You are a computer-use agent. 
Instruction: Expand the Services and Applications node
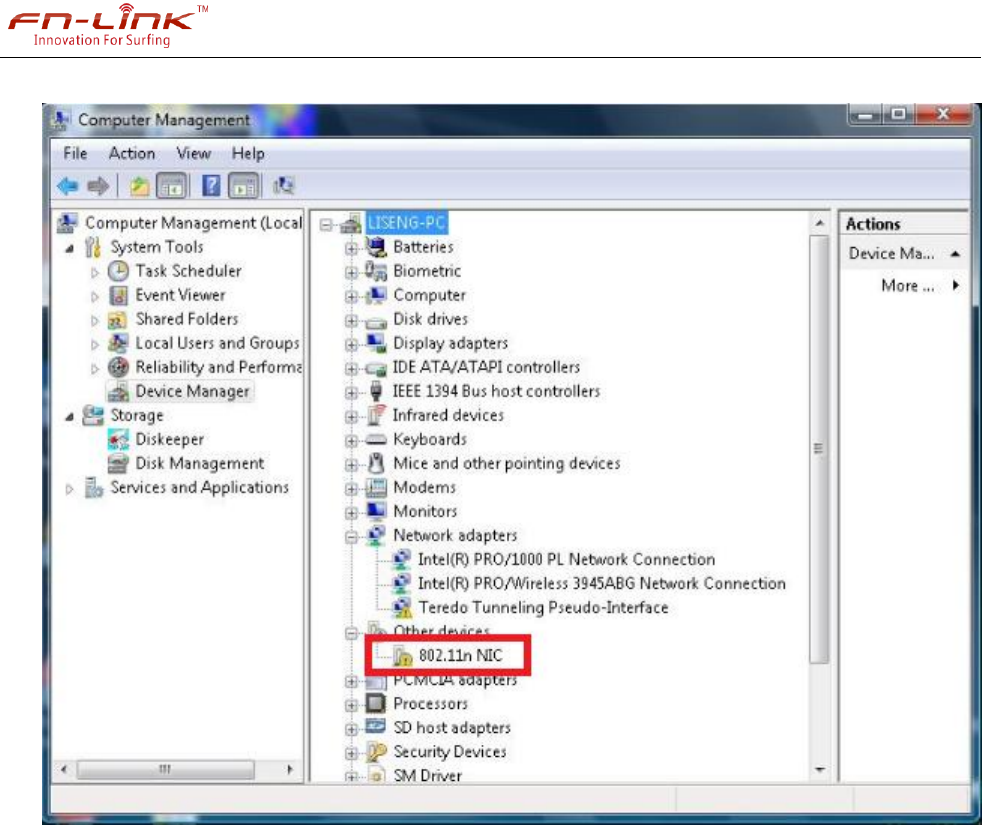[x=70, y=489]
